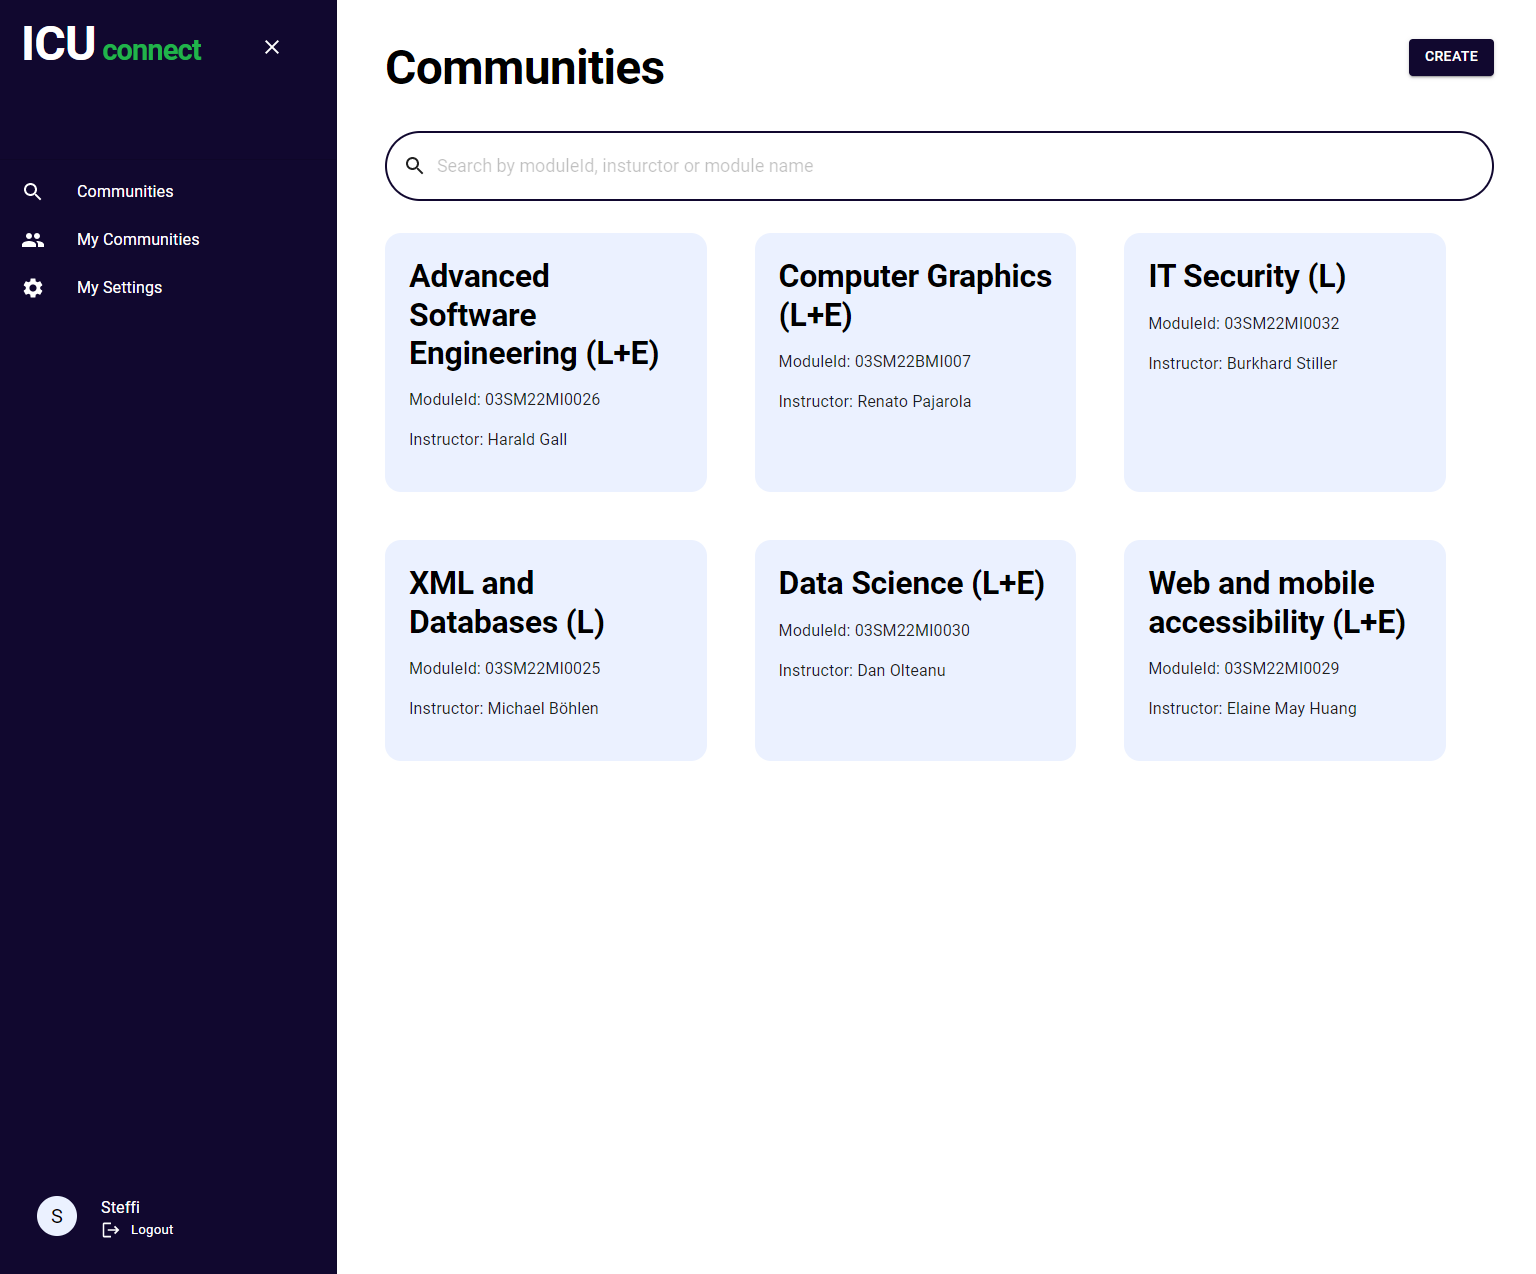
Task: Click ModuleId 03SM22MI0029 text
Action: 1244,668
